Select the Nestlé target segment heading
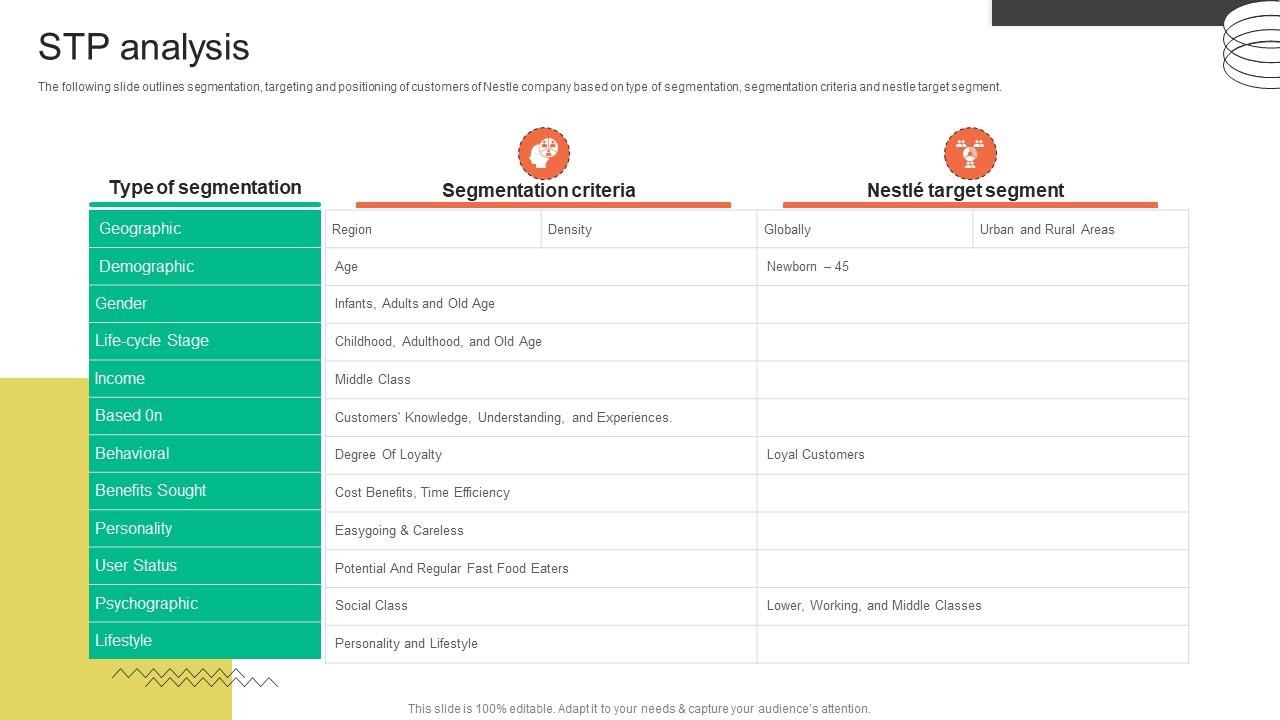Image resolution: width=1280 pixels, height=720 pixels. 965,190
